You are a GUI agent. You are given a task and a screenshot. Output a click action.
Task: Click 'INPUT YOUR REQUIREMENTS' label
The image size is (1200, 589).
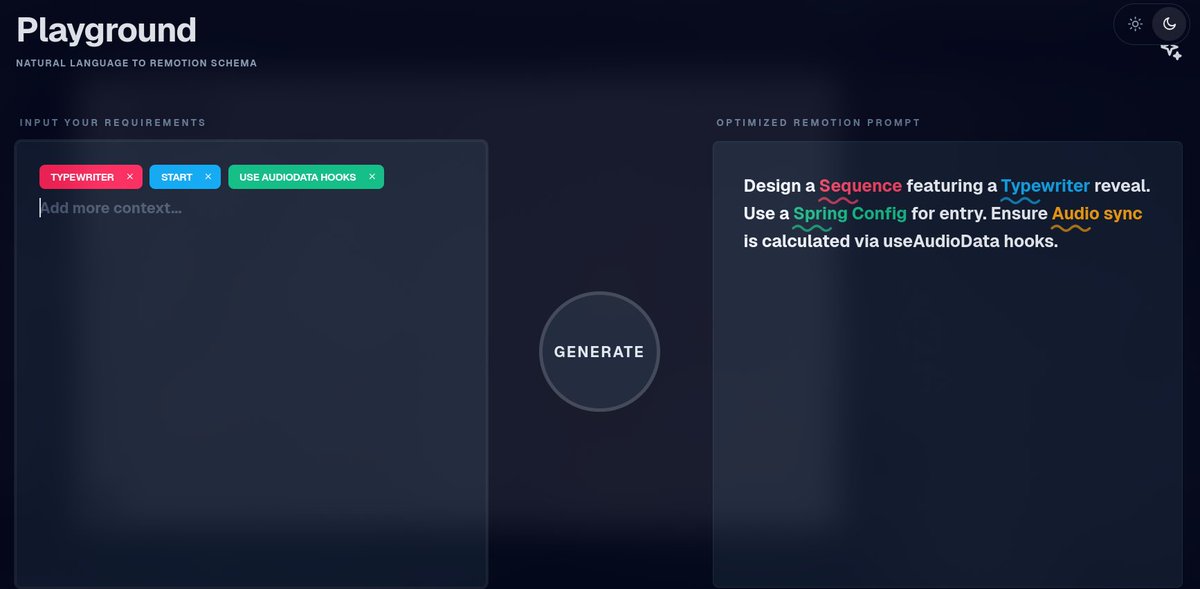112,122
